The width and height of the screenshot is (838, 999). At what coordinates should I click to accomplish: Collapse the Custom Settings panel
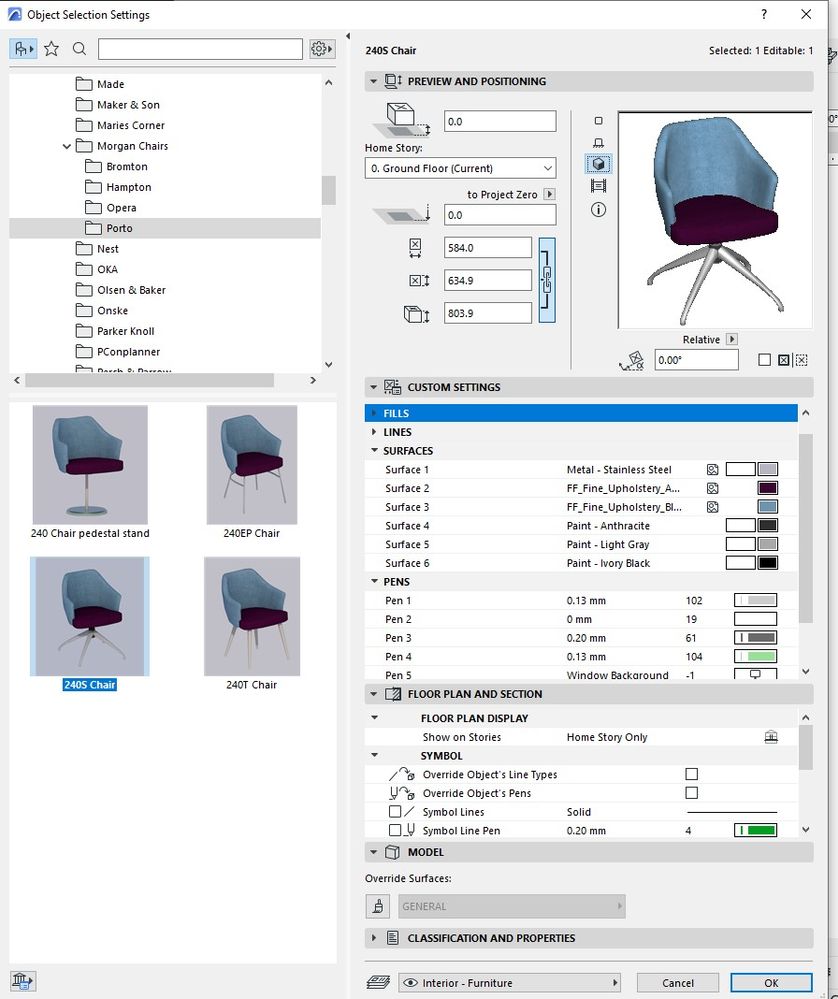[373, 387]
